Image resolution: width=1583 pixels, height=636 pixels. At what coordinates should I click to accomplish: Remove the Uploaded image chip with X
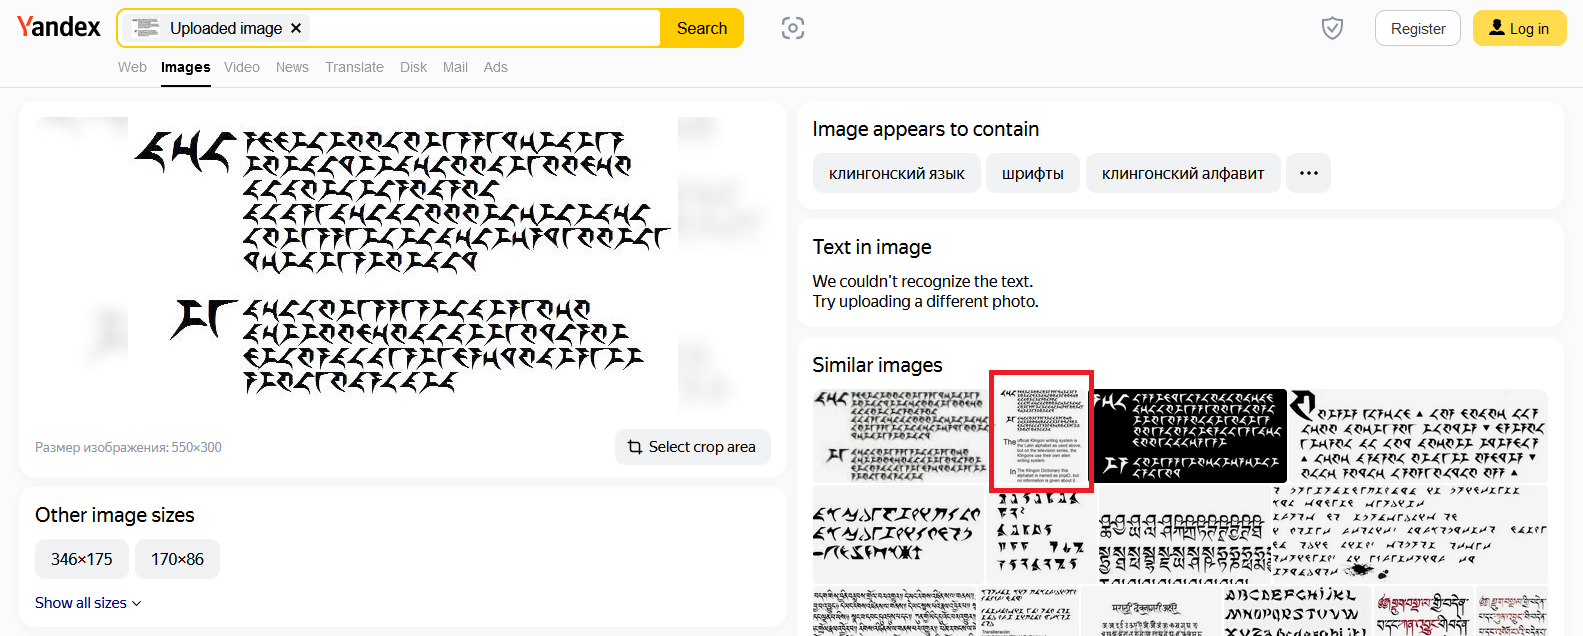(296, 28)
